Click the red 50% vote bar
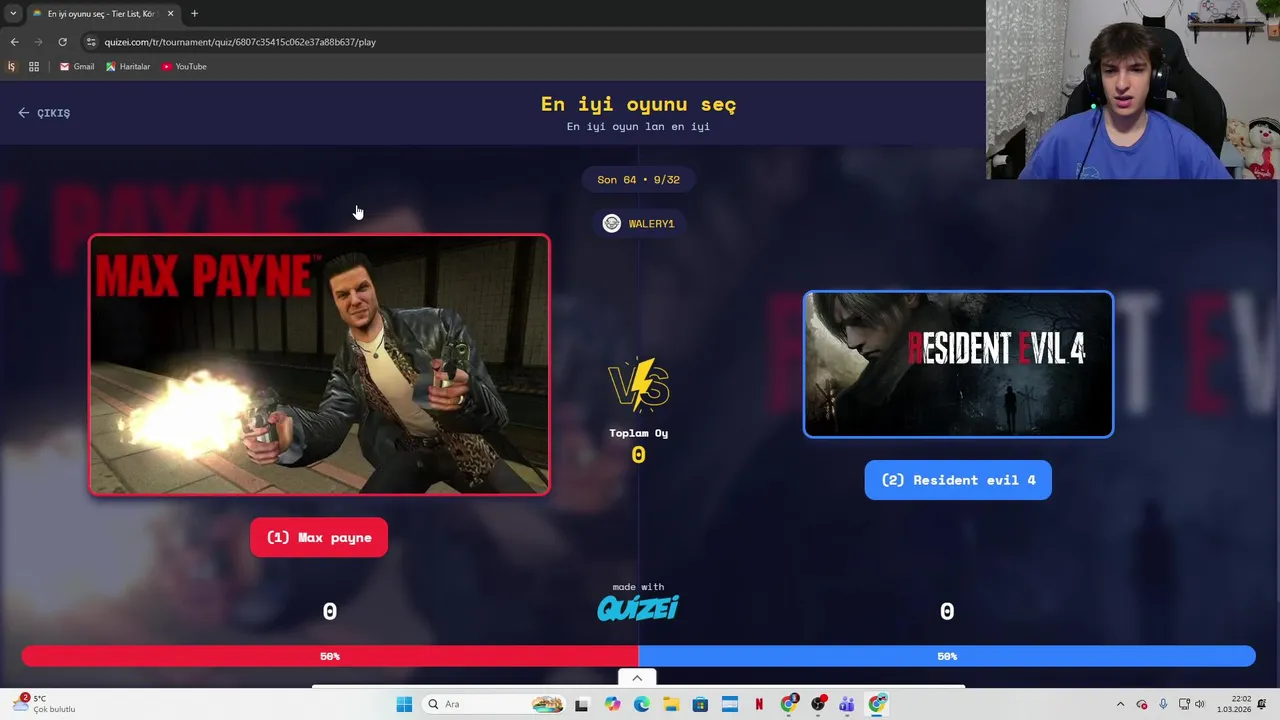This screenshot has height=720, width=1280. [330, 656]
